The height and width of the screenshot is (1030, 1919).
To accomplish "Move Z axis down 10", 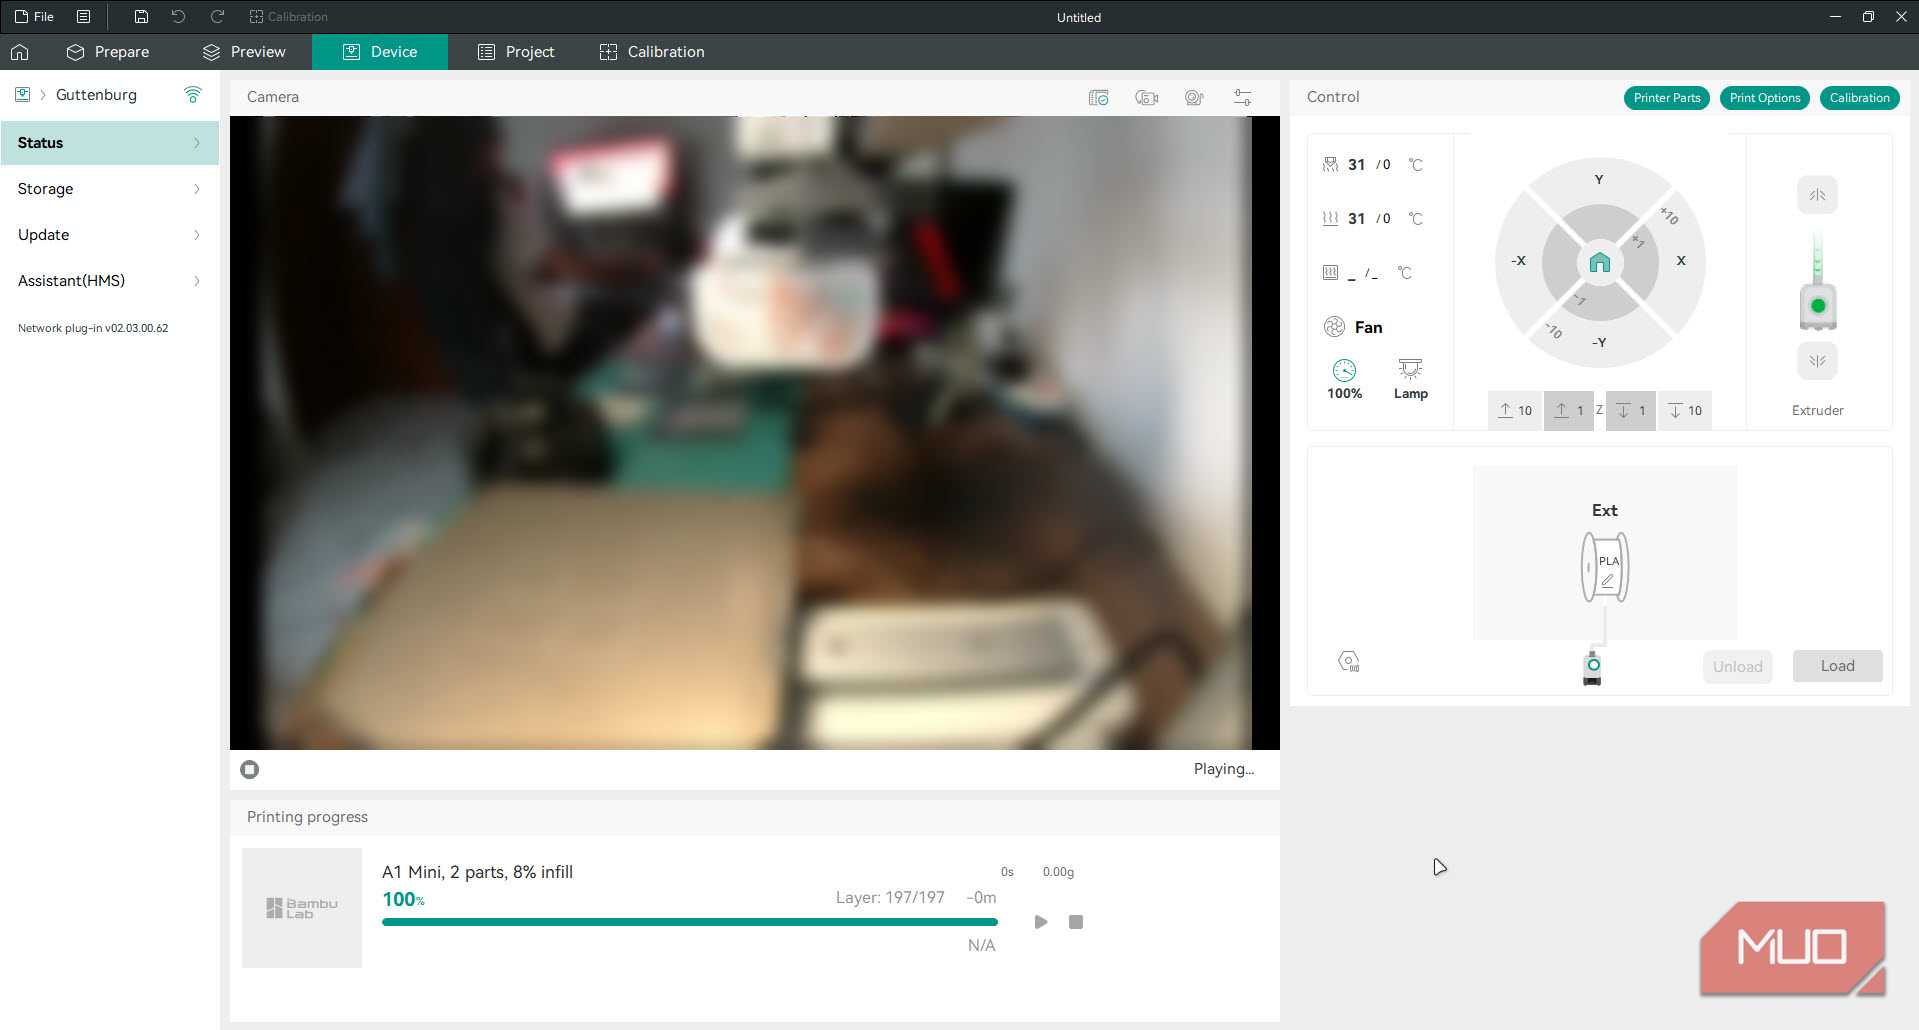I will pyautogui.click(x=1686, y=410).
